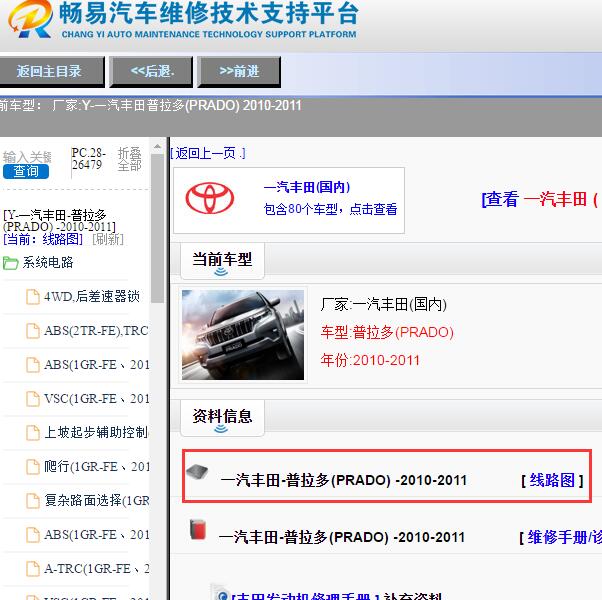Select the 系统电路 tree folder label
This screenshot has height=600, width=602.
[x=48, y=263]
